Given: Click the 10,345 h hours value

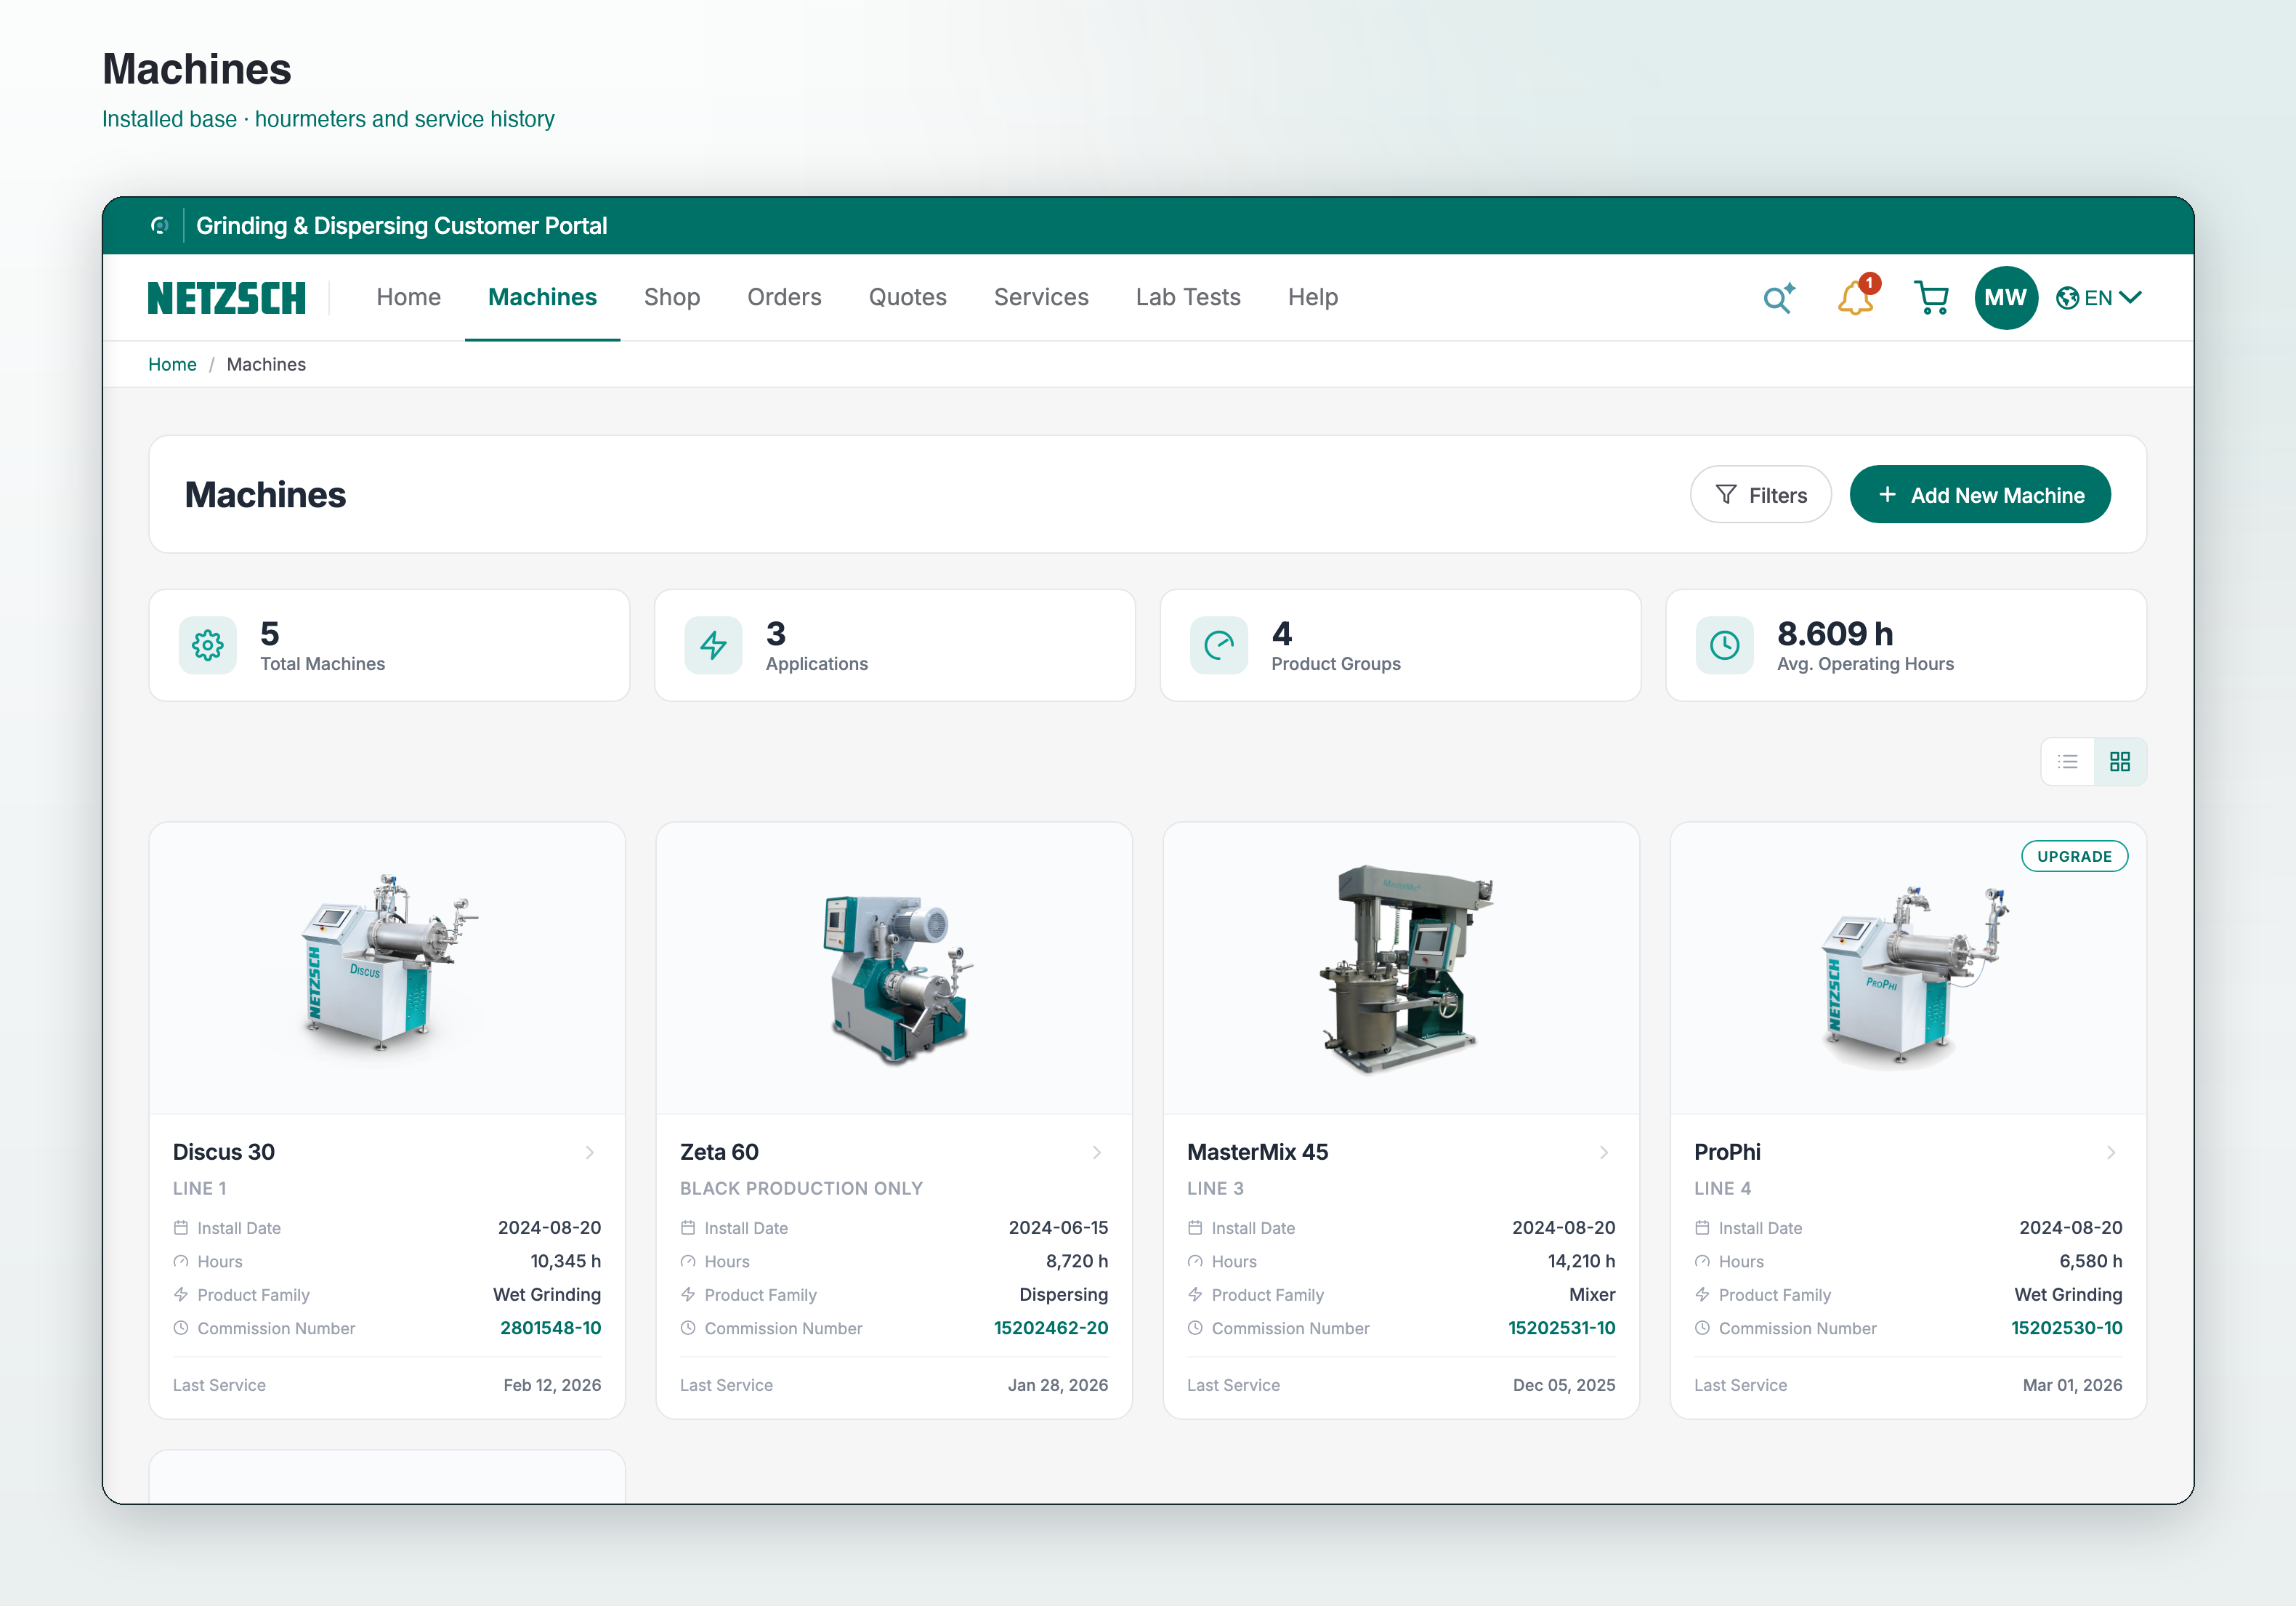Looking at the screenshot, I should (565, 1261).
